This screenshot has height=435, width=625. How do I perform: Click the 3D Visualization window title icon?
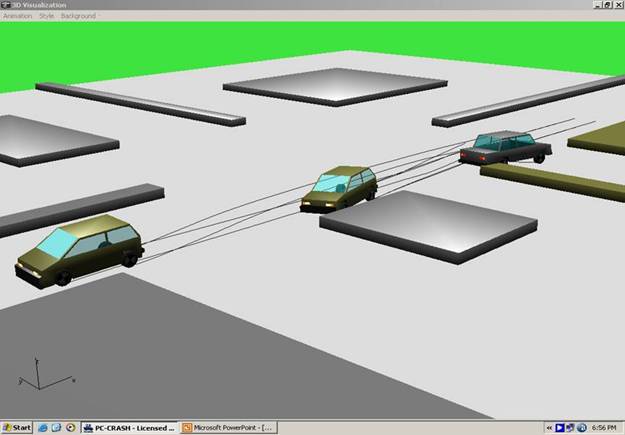click(6, 5)
